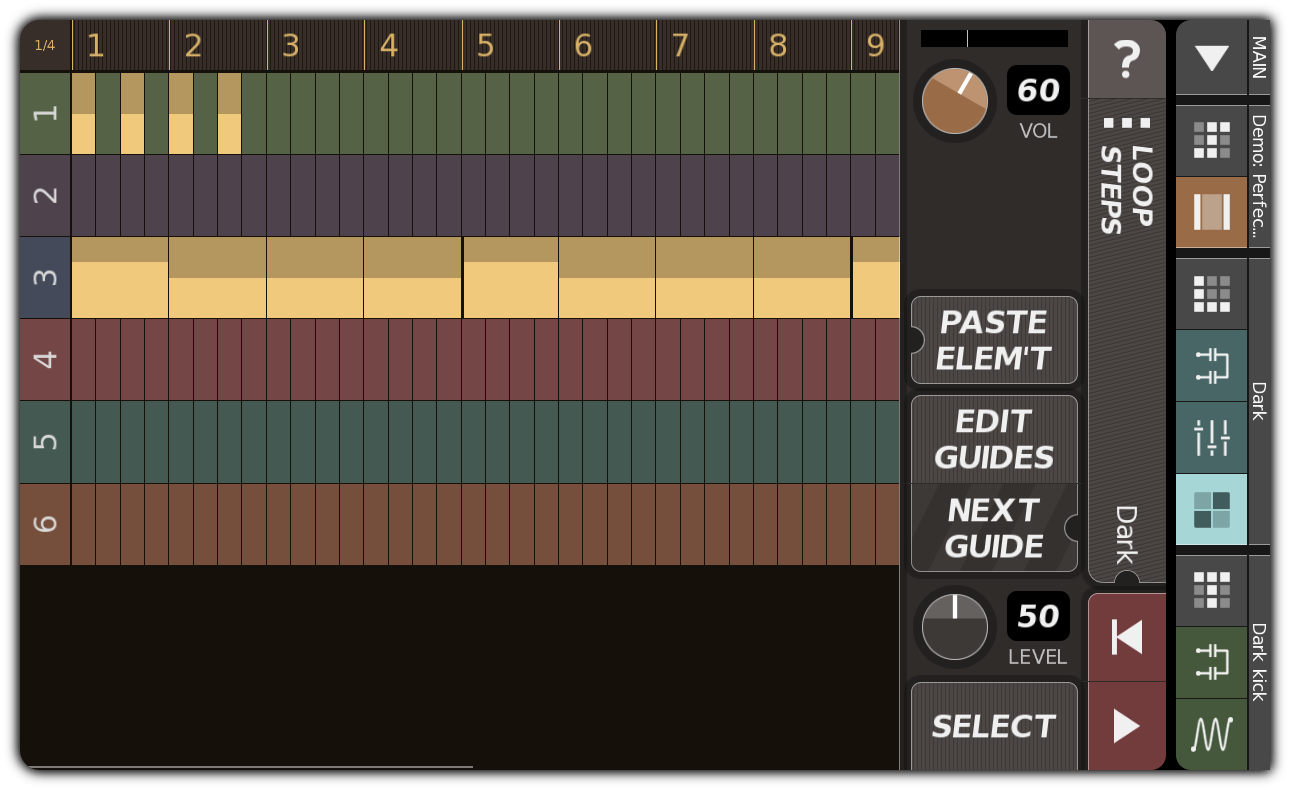This screenshot has height=790, width=1290.
Task: Open the waveform icon under Dark kick
Action: (x=1211, y=733)
